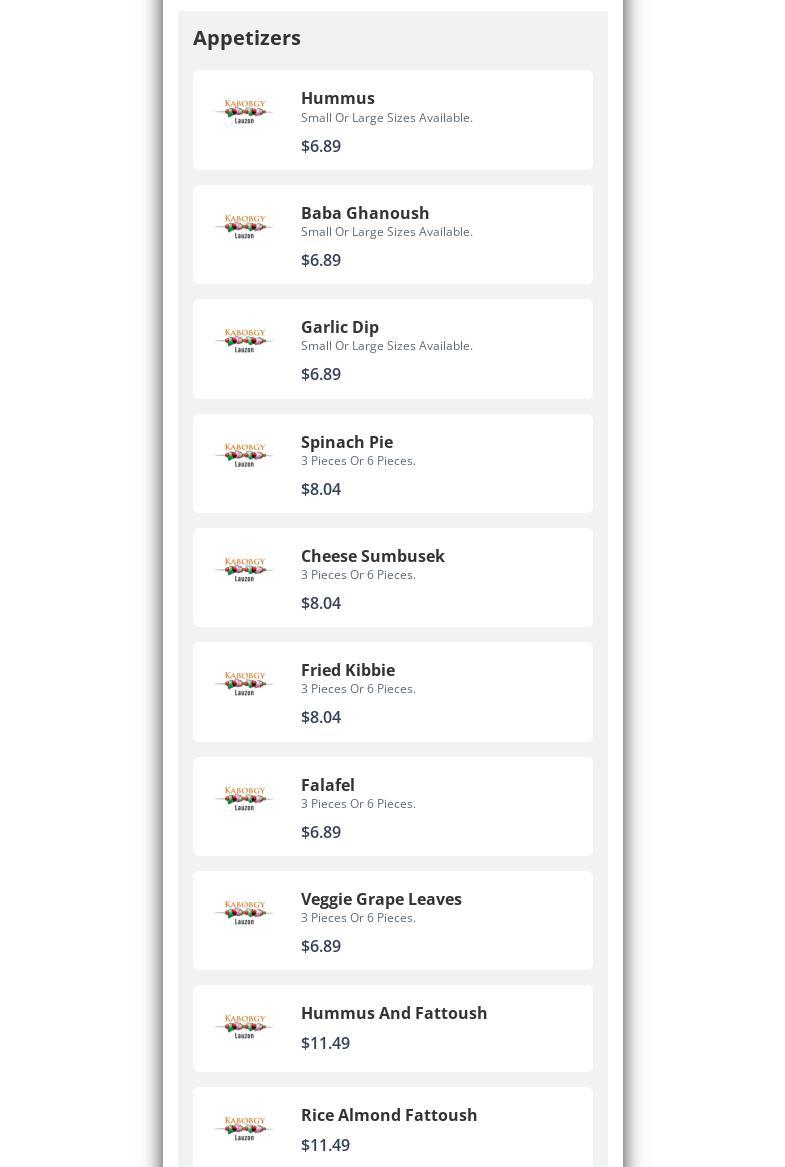Click the Kabobgy logo beside Fried Kibbie
This screenshot has width=785, height=1167.
point(245,682)
